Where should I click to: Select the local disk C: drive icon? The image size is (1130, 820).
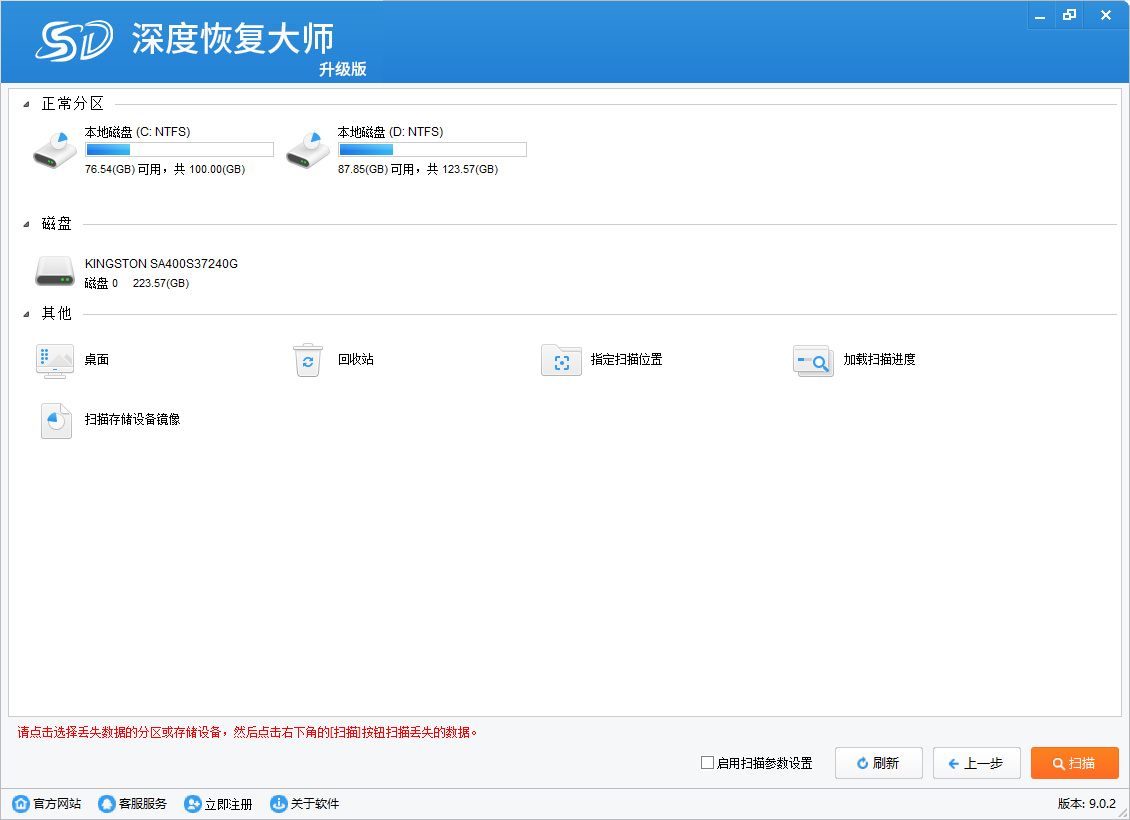pyautogui.click(x=55, y=150)
